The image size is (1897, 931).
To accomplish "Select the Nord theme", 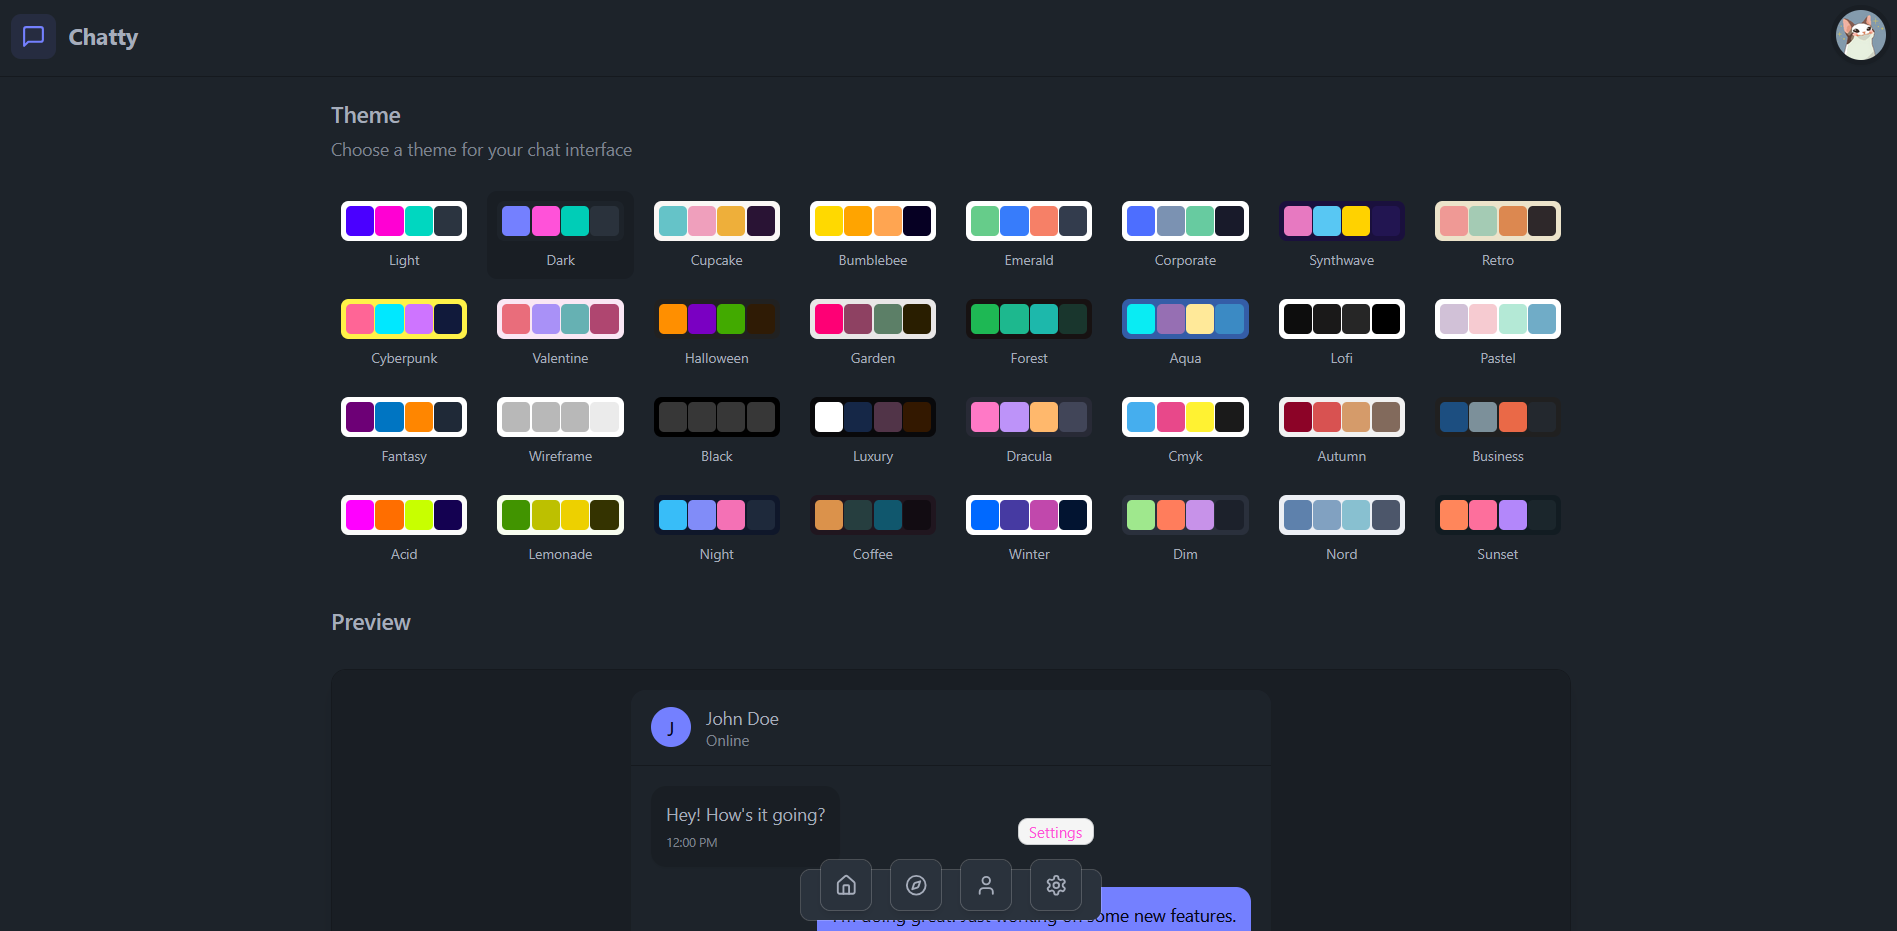I will click(x=1342, y=529).
